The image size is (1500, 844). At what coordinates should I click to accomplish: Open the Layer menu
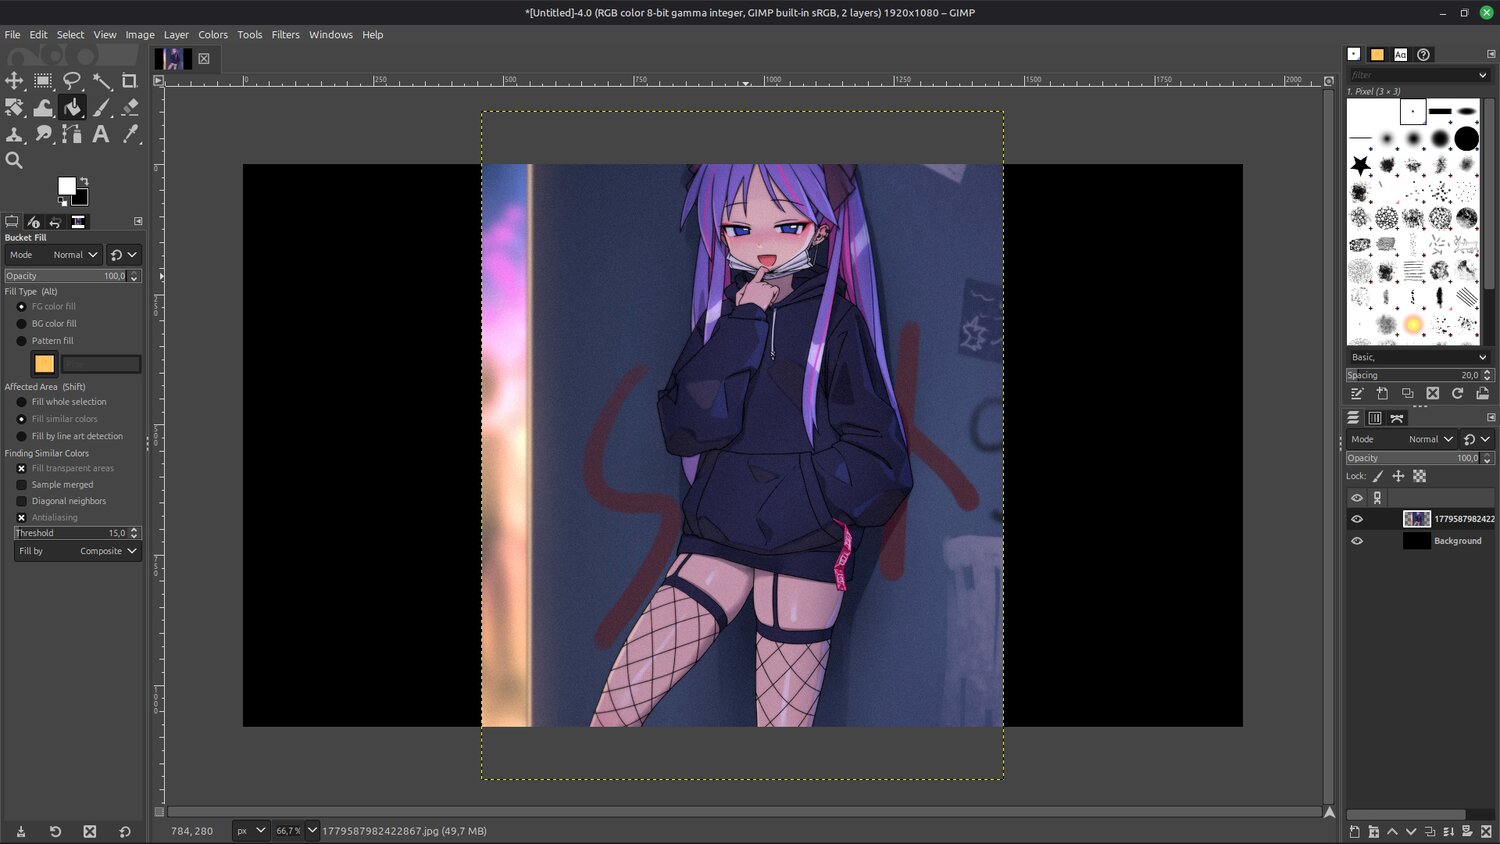[176, 35]
